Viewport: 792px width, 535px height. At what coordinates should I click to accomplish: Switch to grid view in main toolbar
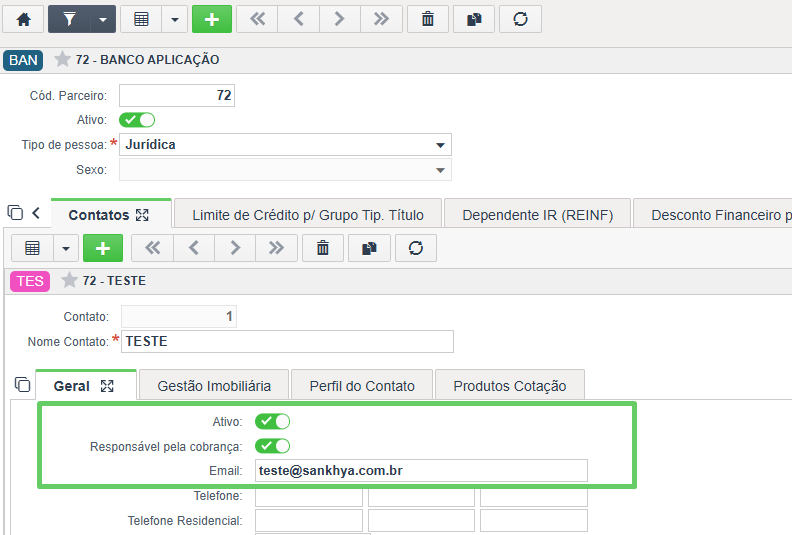141,19
